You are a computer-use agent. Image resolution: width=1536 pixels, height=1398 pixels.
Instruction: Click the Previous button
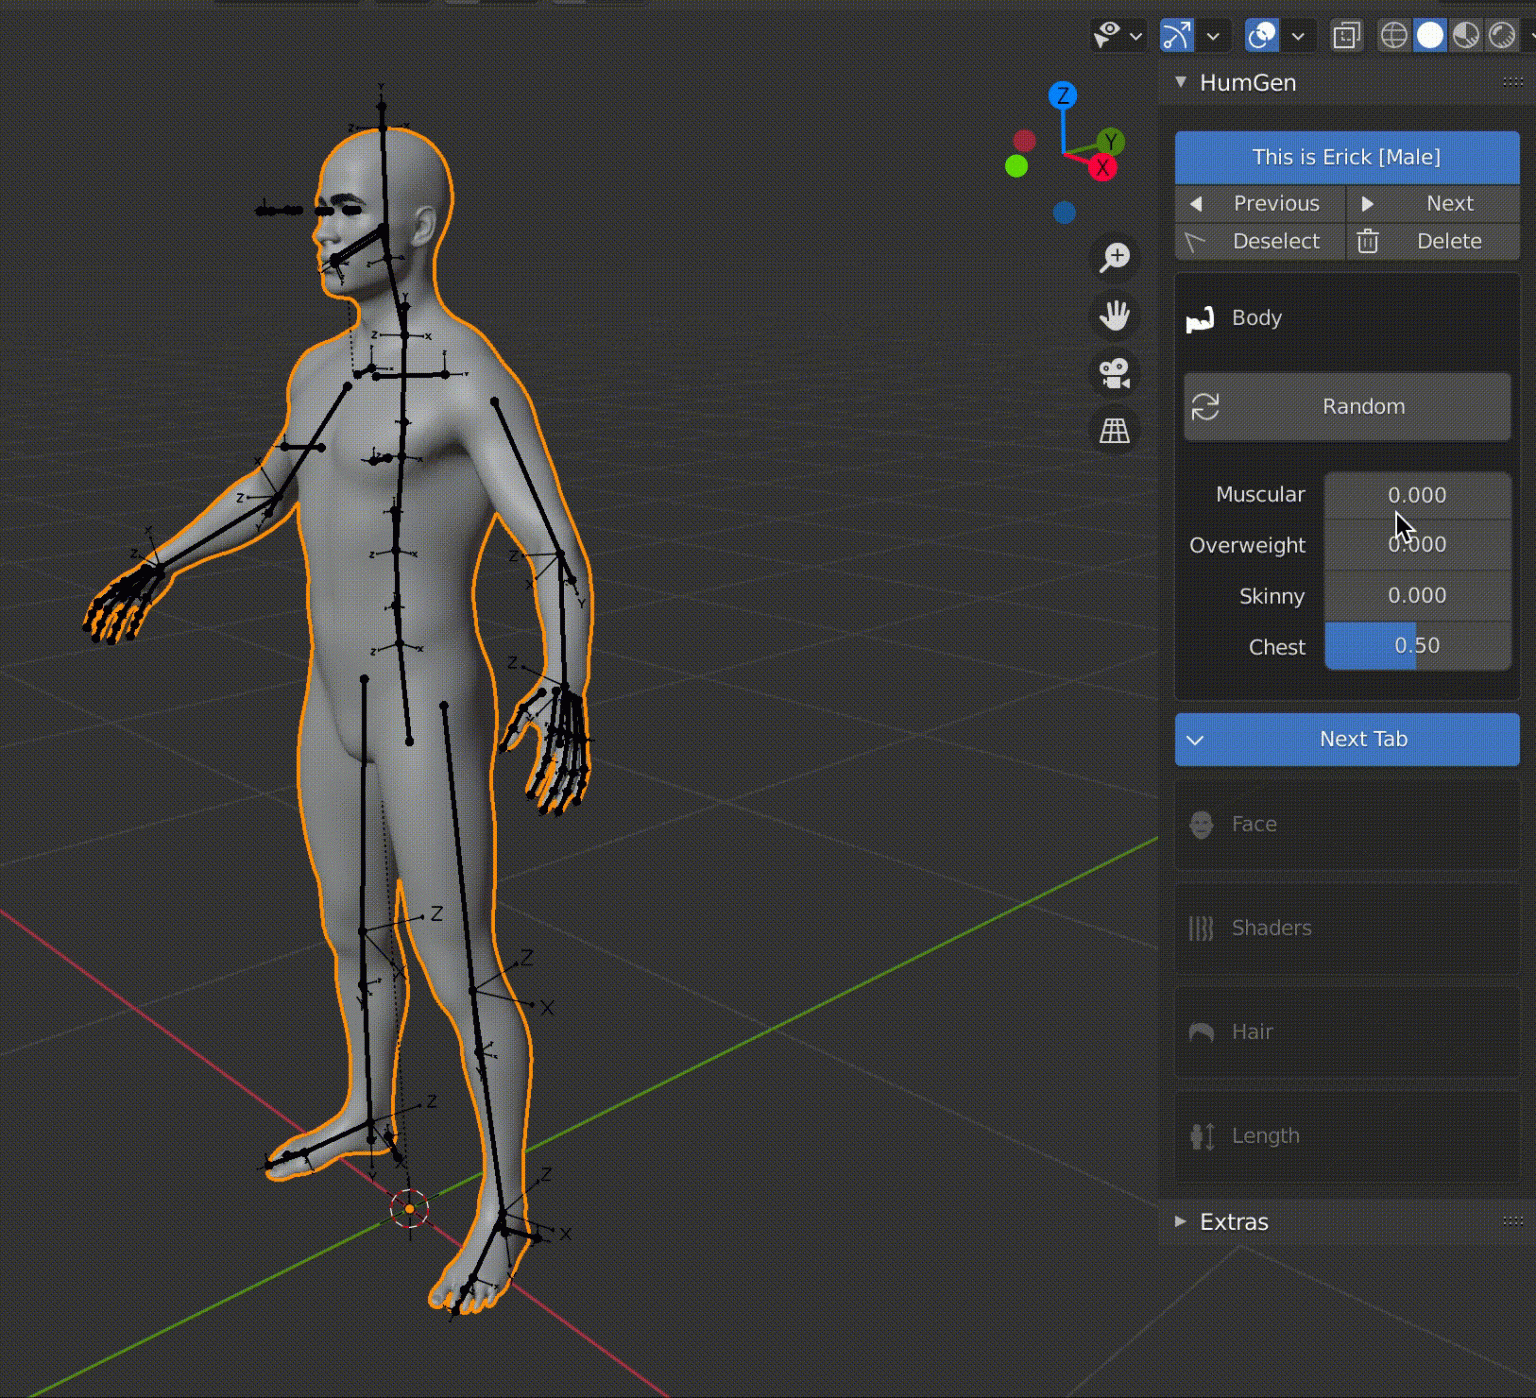(x=1259, y=203)
